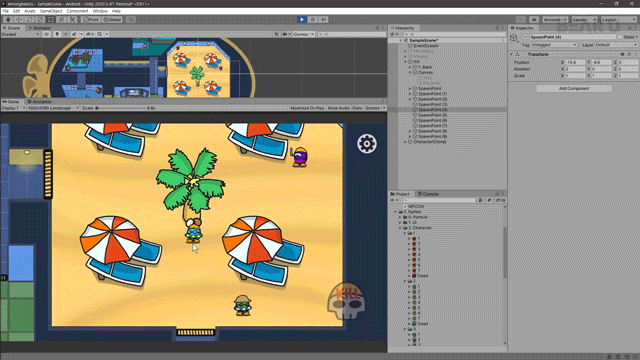The image size is (640, 360).
Task: Click the Step frame button
Action: click(x=323, y=19)
